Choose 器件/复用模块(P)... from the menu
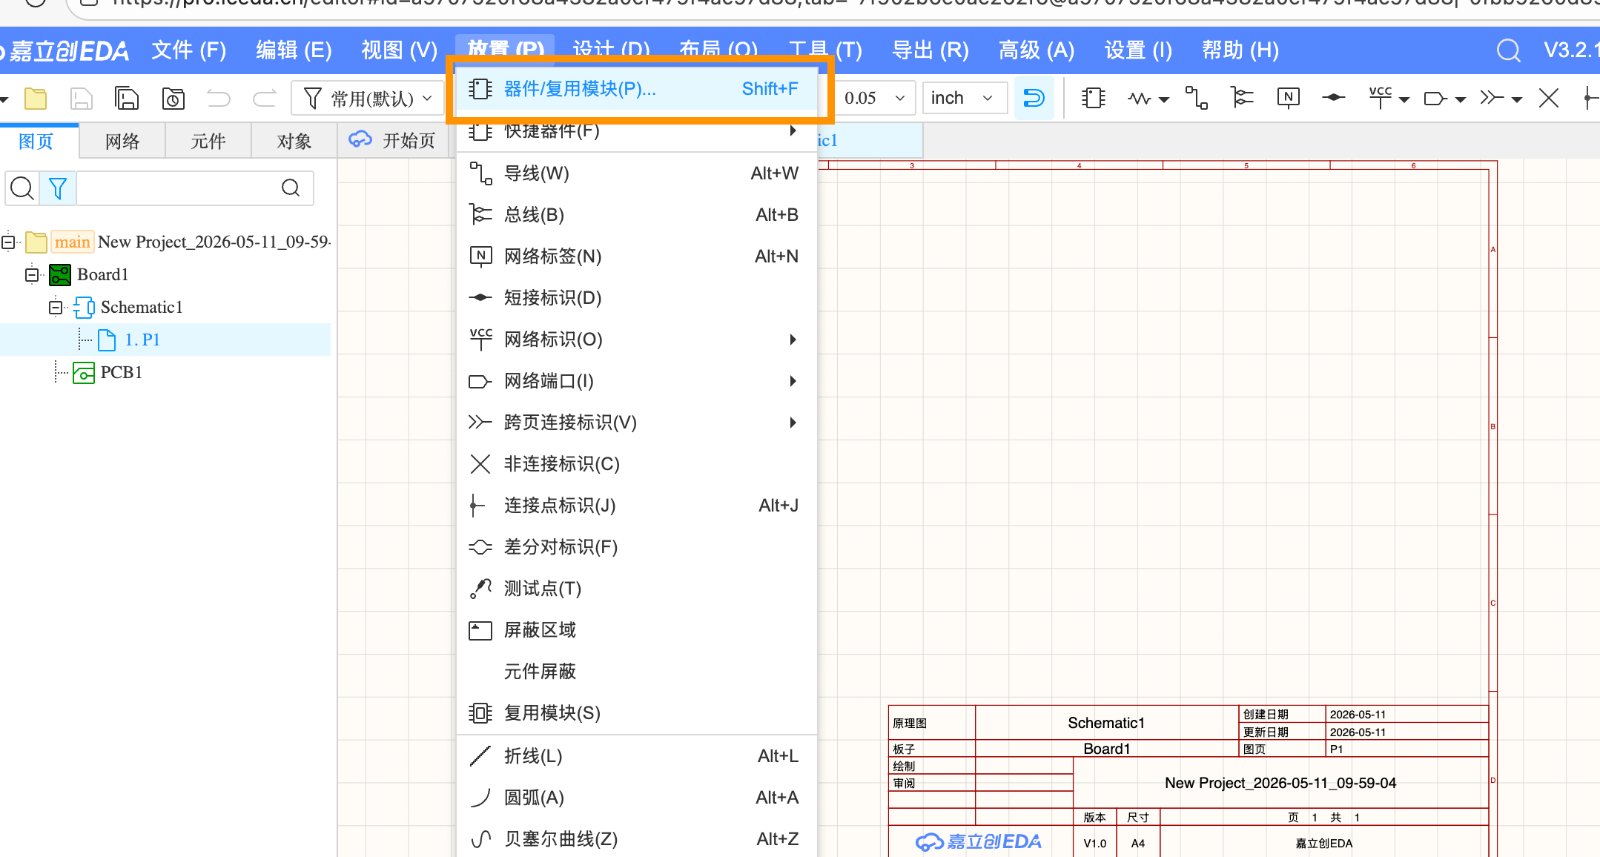Screen dimensions: 1600x857 point(637,89)
